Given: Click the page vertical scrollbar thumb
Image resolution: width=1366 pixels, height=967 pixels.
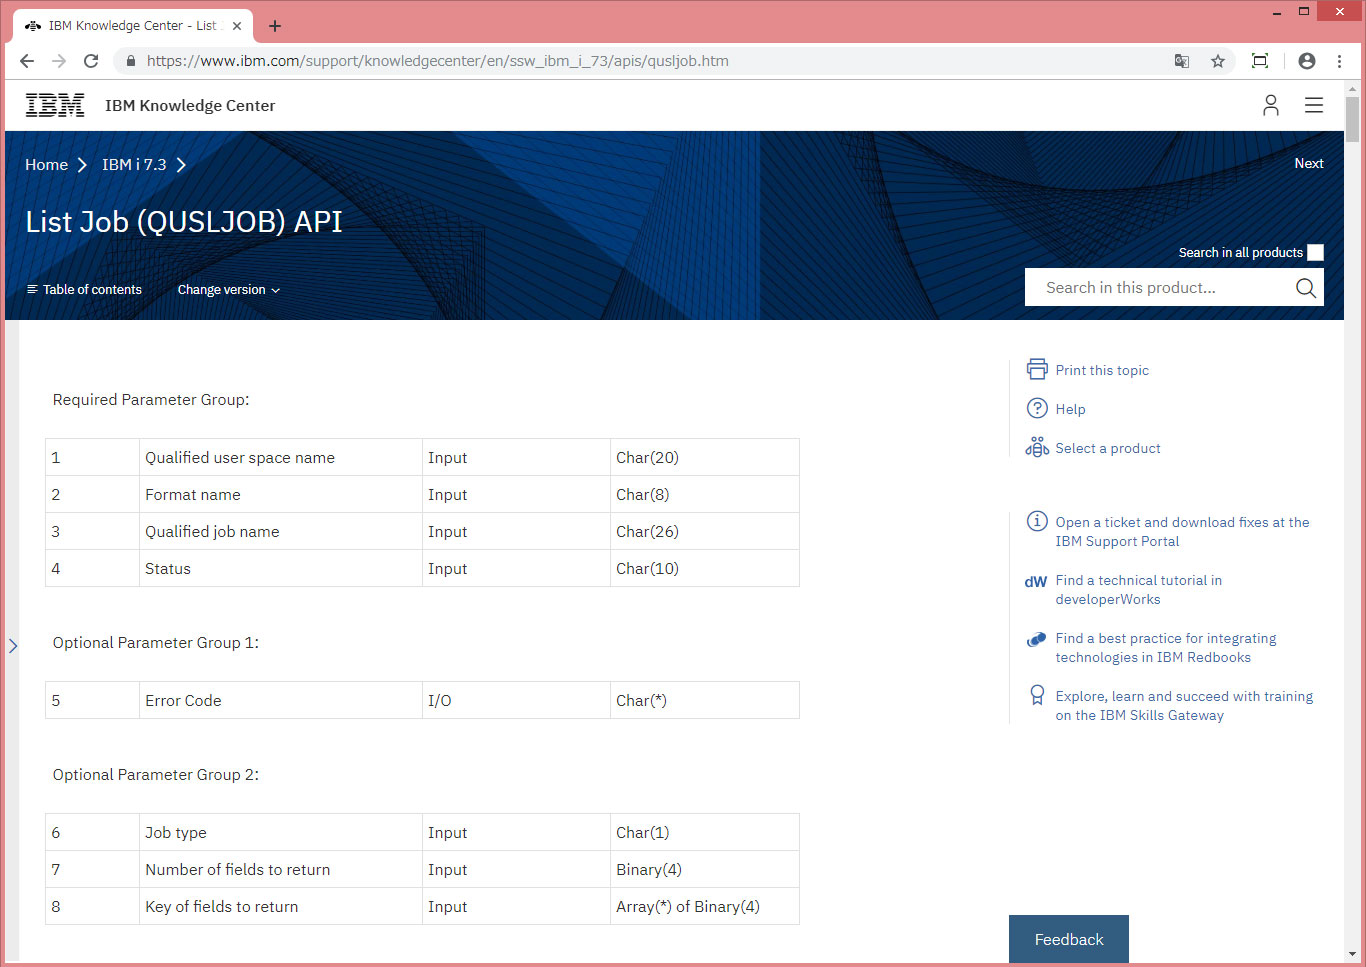Looking at the screenshot, I should [1352, 120].
